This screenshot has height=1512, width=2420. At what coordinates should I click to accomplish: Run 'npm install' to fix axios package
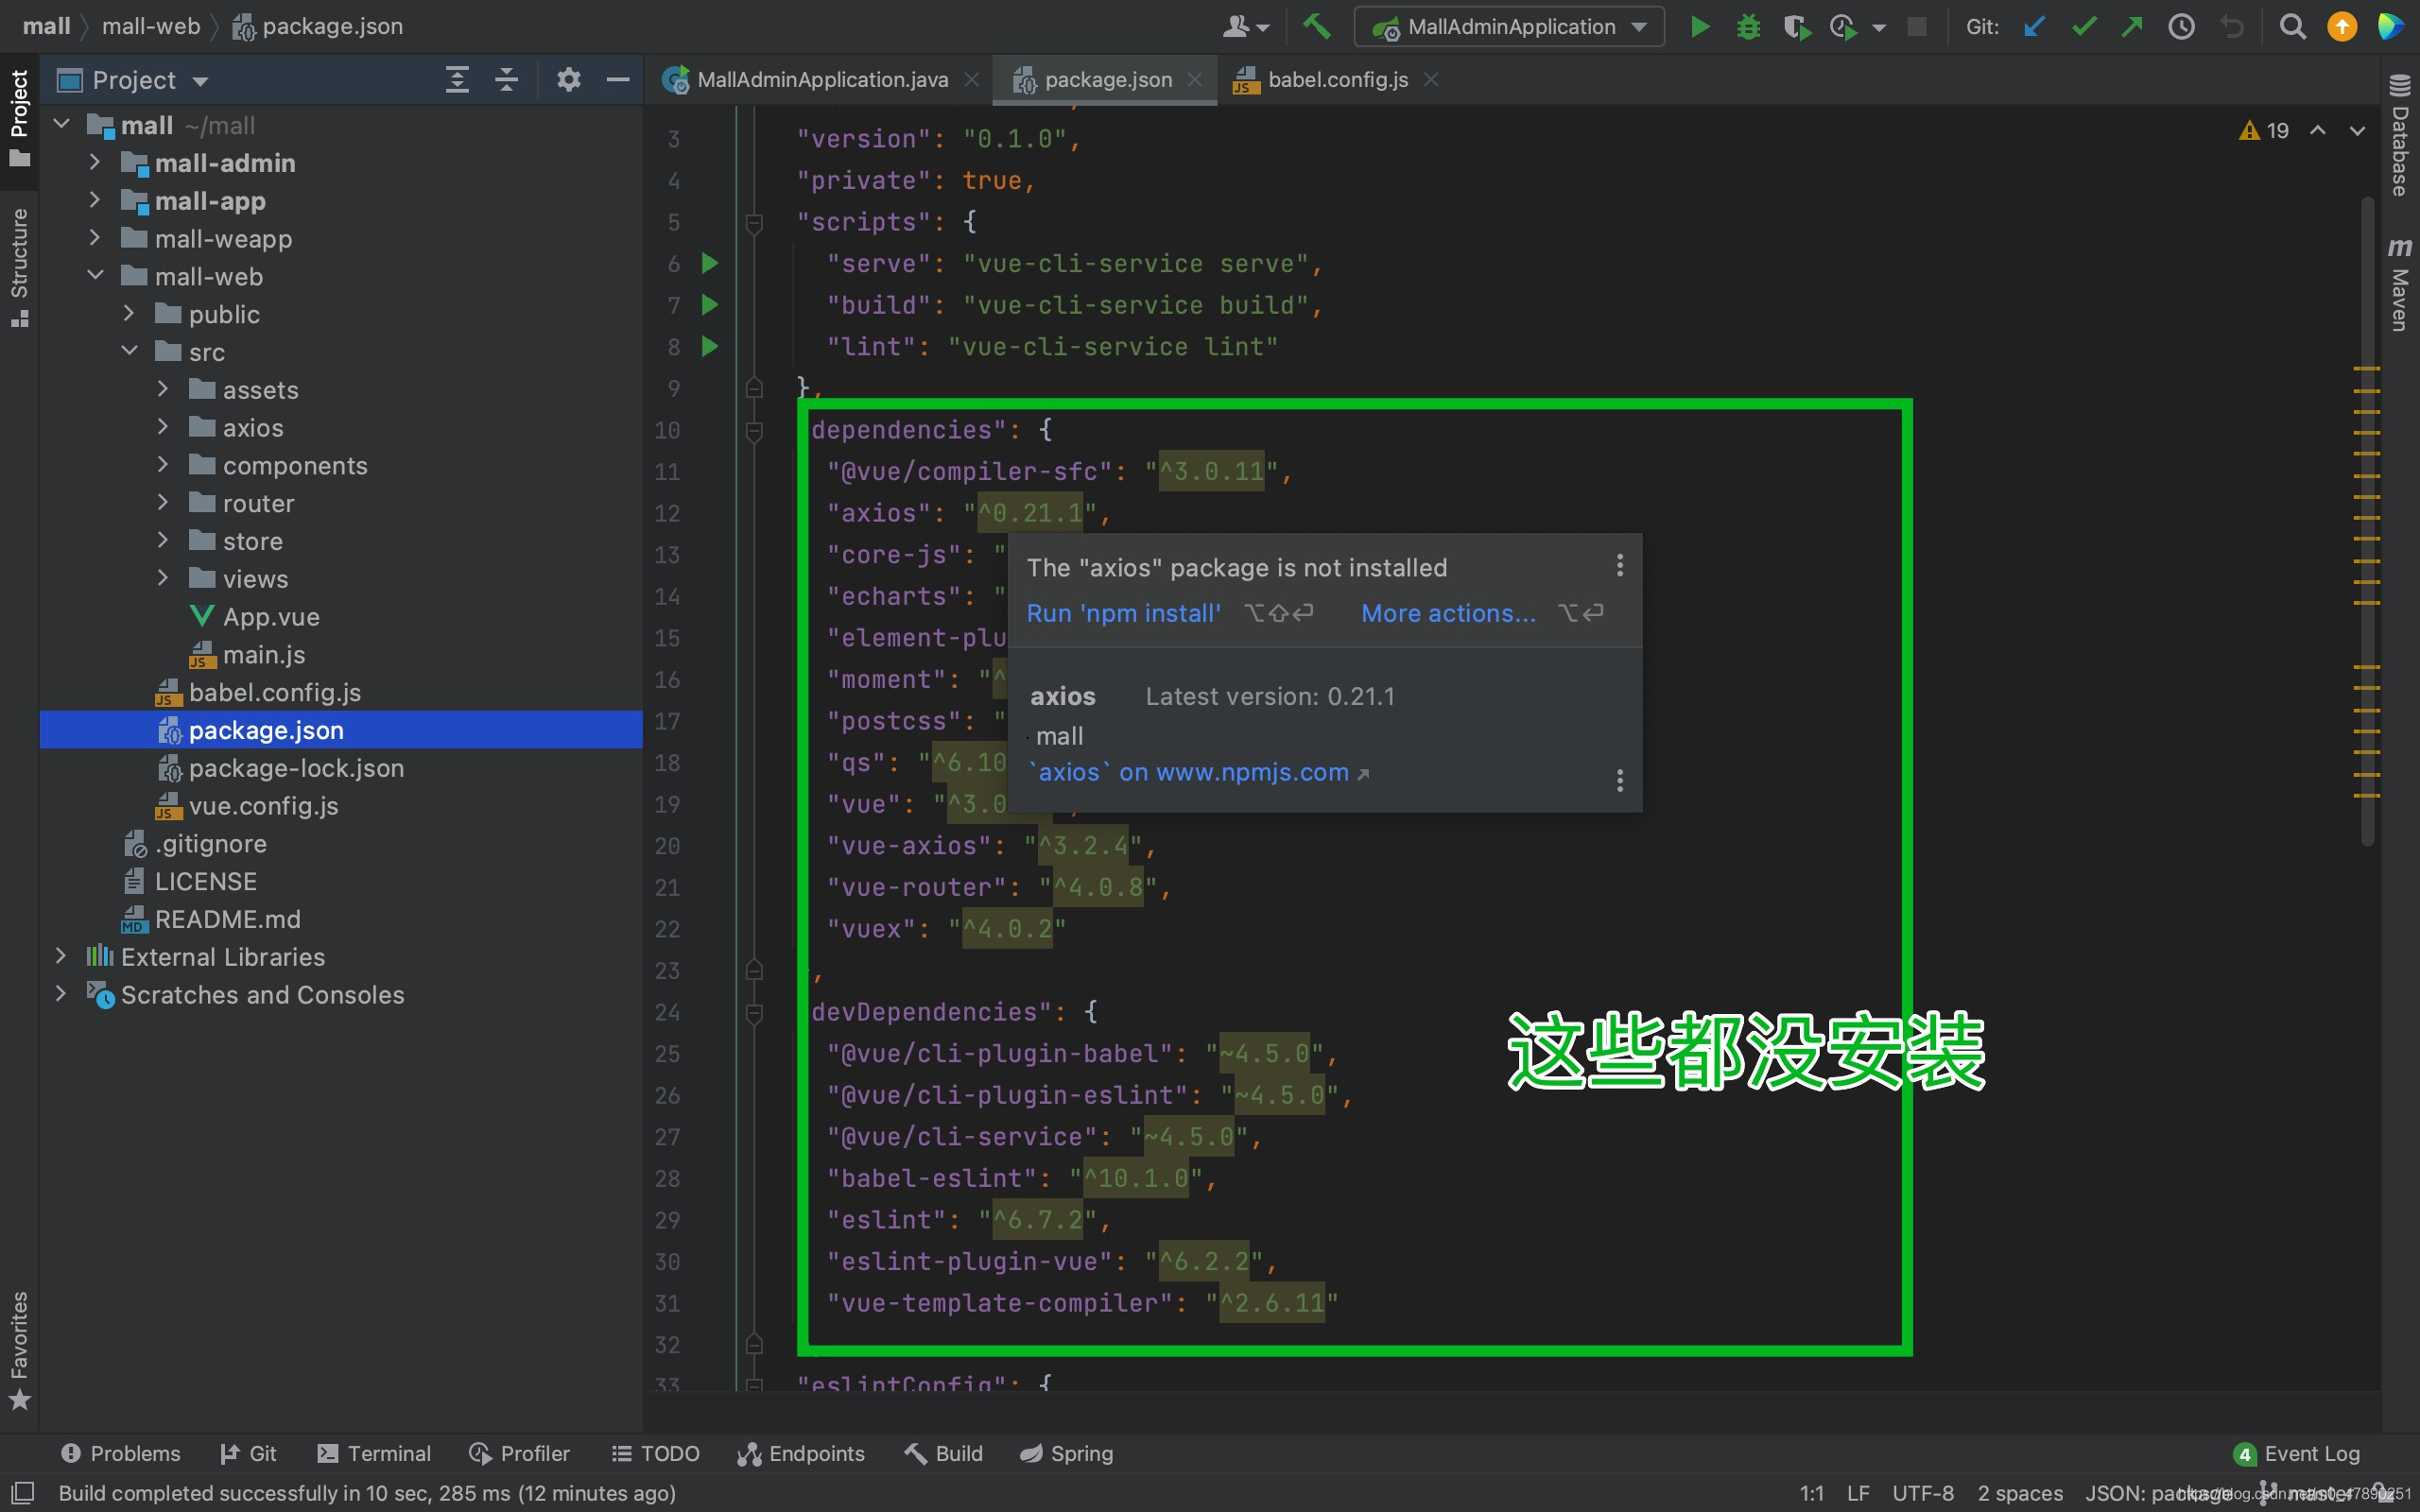(x=1122, y=611)
